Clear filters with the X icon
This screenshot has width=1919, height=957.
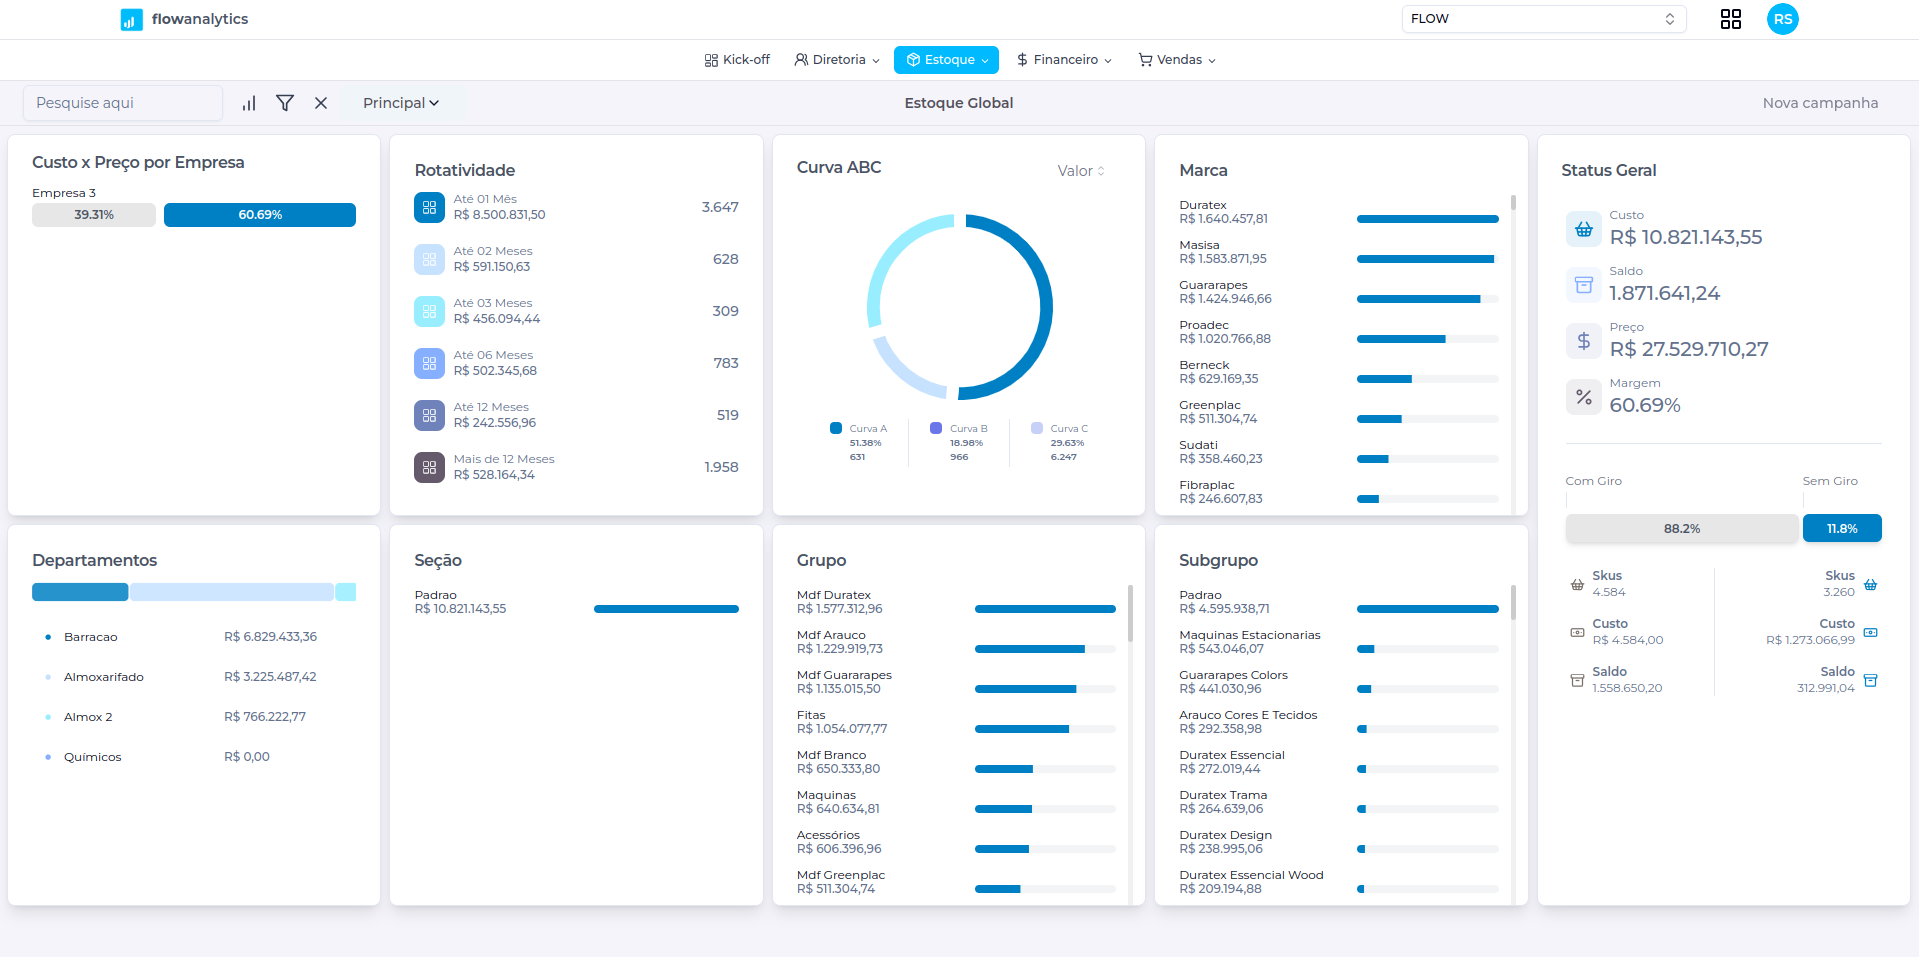click(x=321, y=103)
